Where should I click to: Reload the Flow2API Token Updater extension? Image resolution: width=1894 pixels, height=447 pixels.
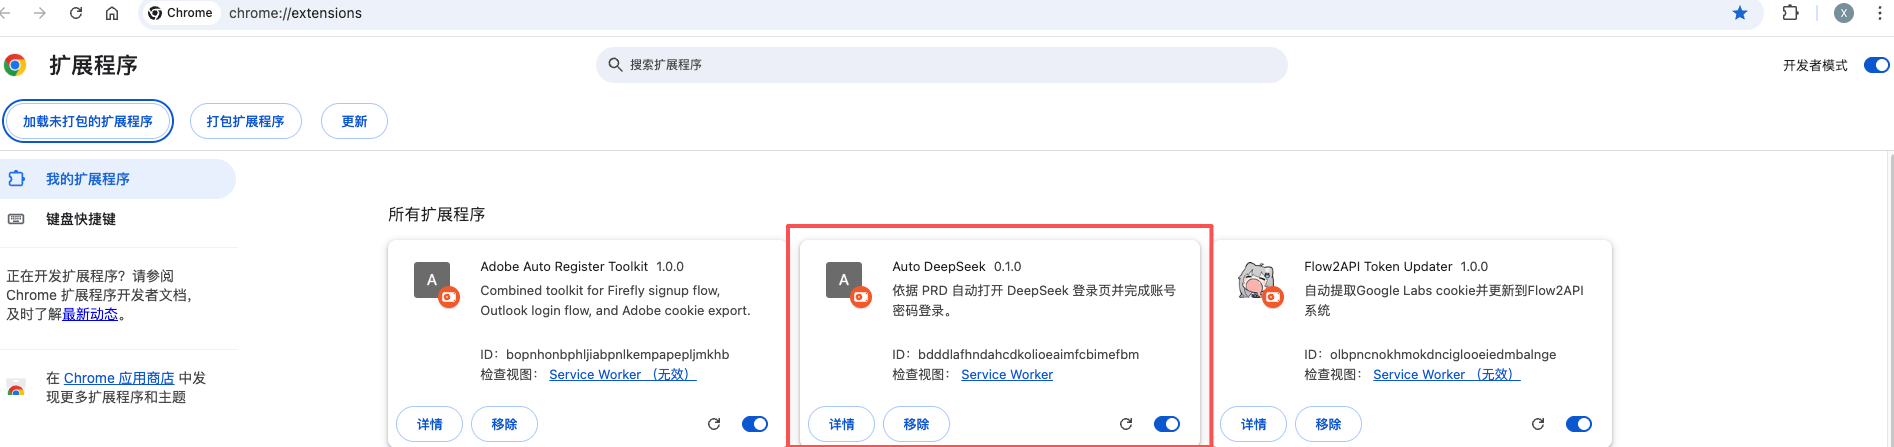1538,424
